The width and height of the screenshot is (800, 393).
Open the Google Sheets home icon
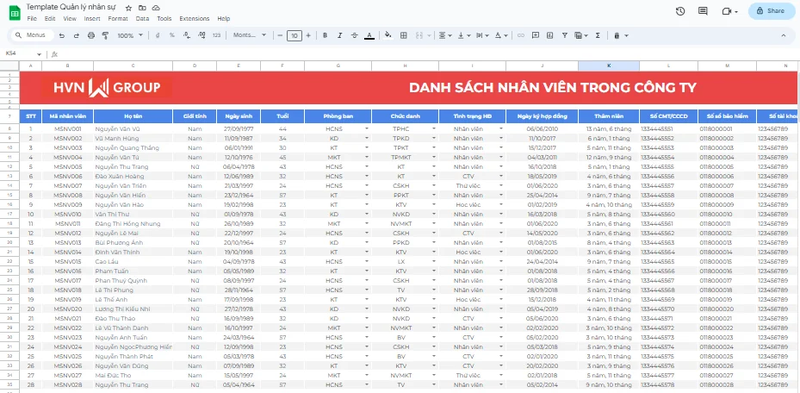click(x=14, y=12)
